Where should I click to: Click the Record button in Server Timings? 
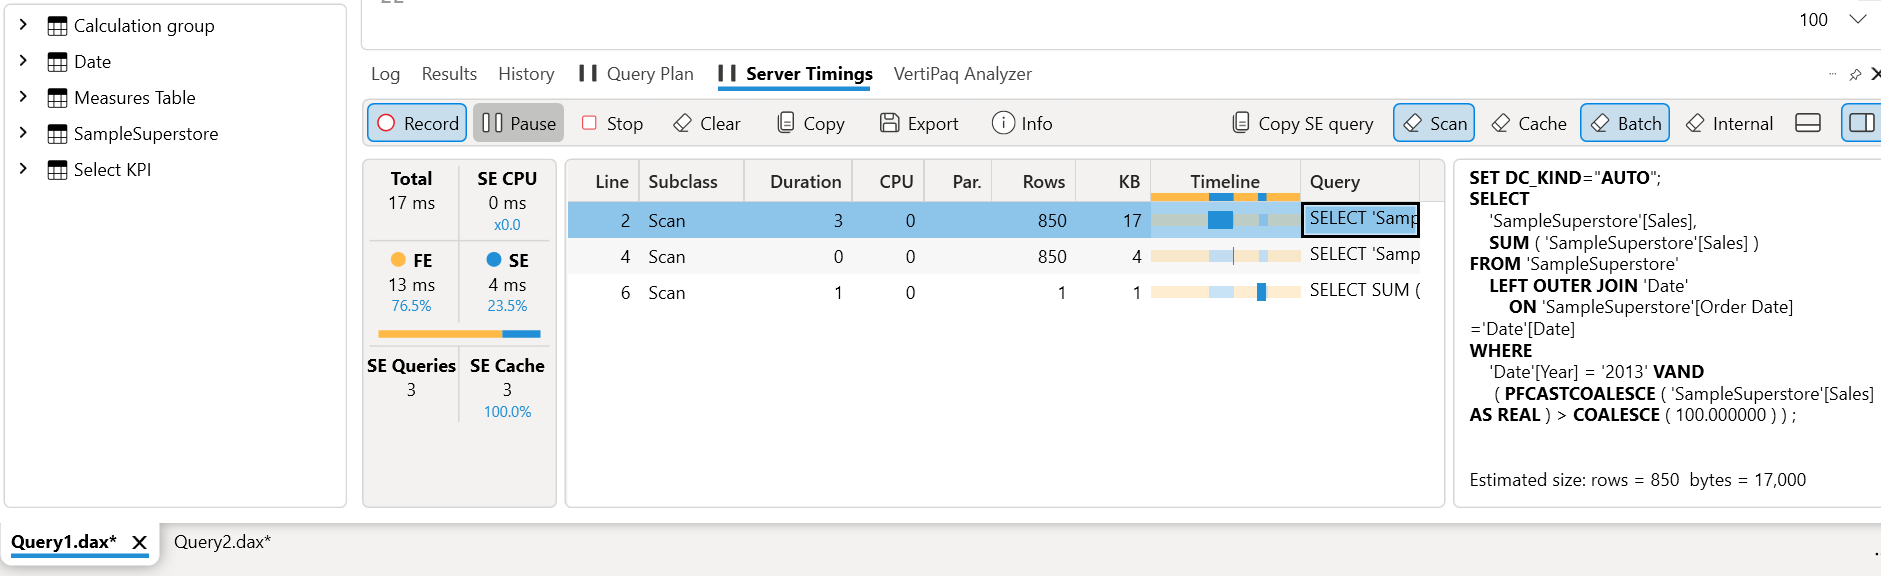[x=417, y=123]
